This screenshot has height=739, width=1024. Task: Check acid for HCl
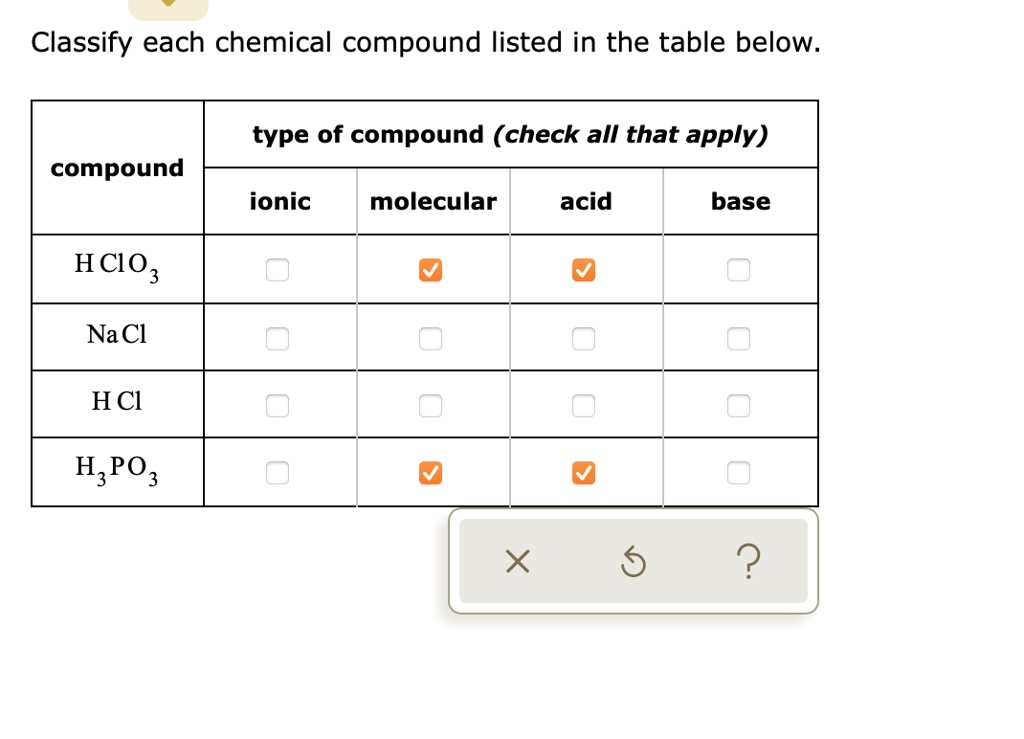583,406
